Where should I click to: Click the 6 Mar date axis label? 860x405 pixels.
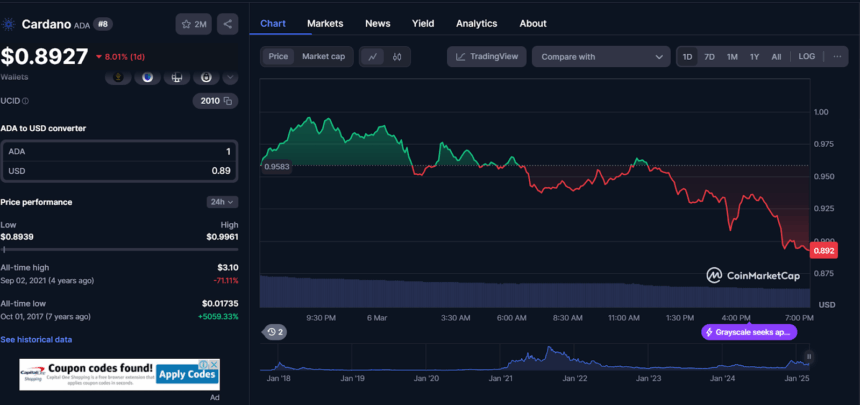click(x=377, y=318)
